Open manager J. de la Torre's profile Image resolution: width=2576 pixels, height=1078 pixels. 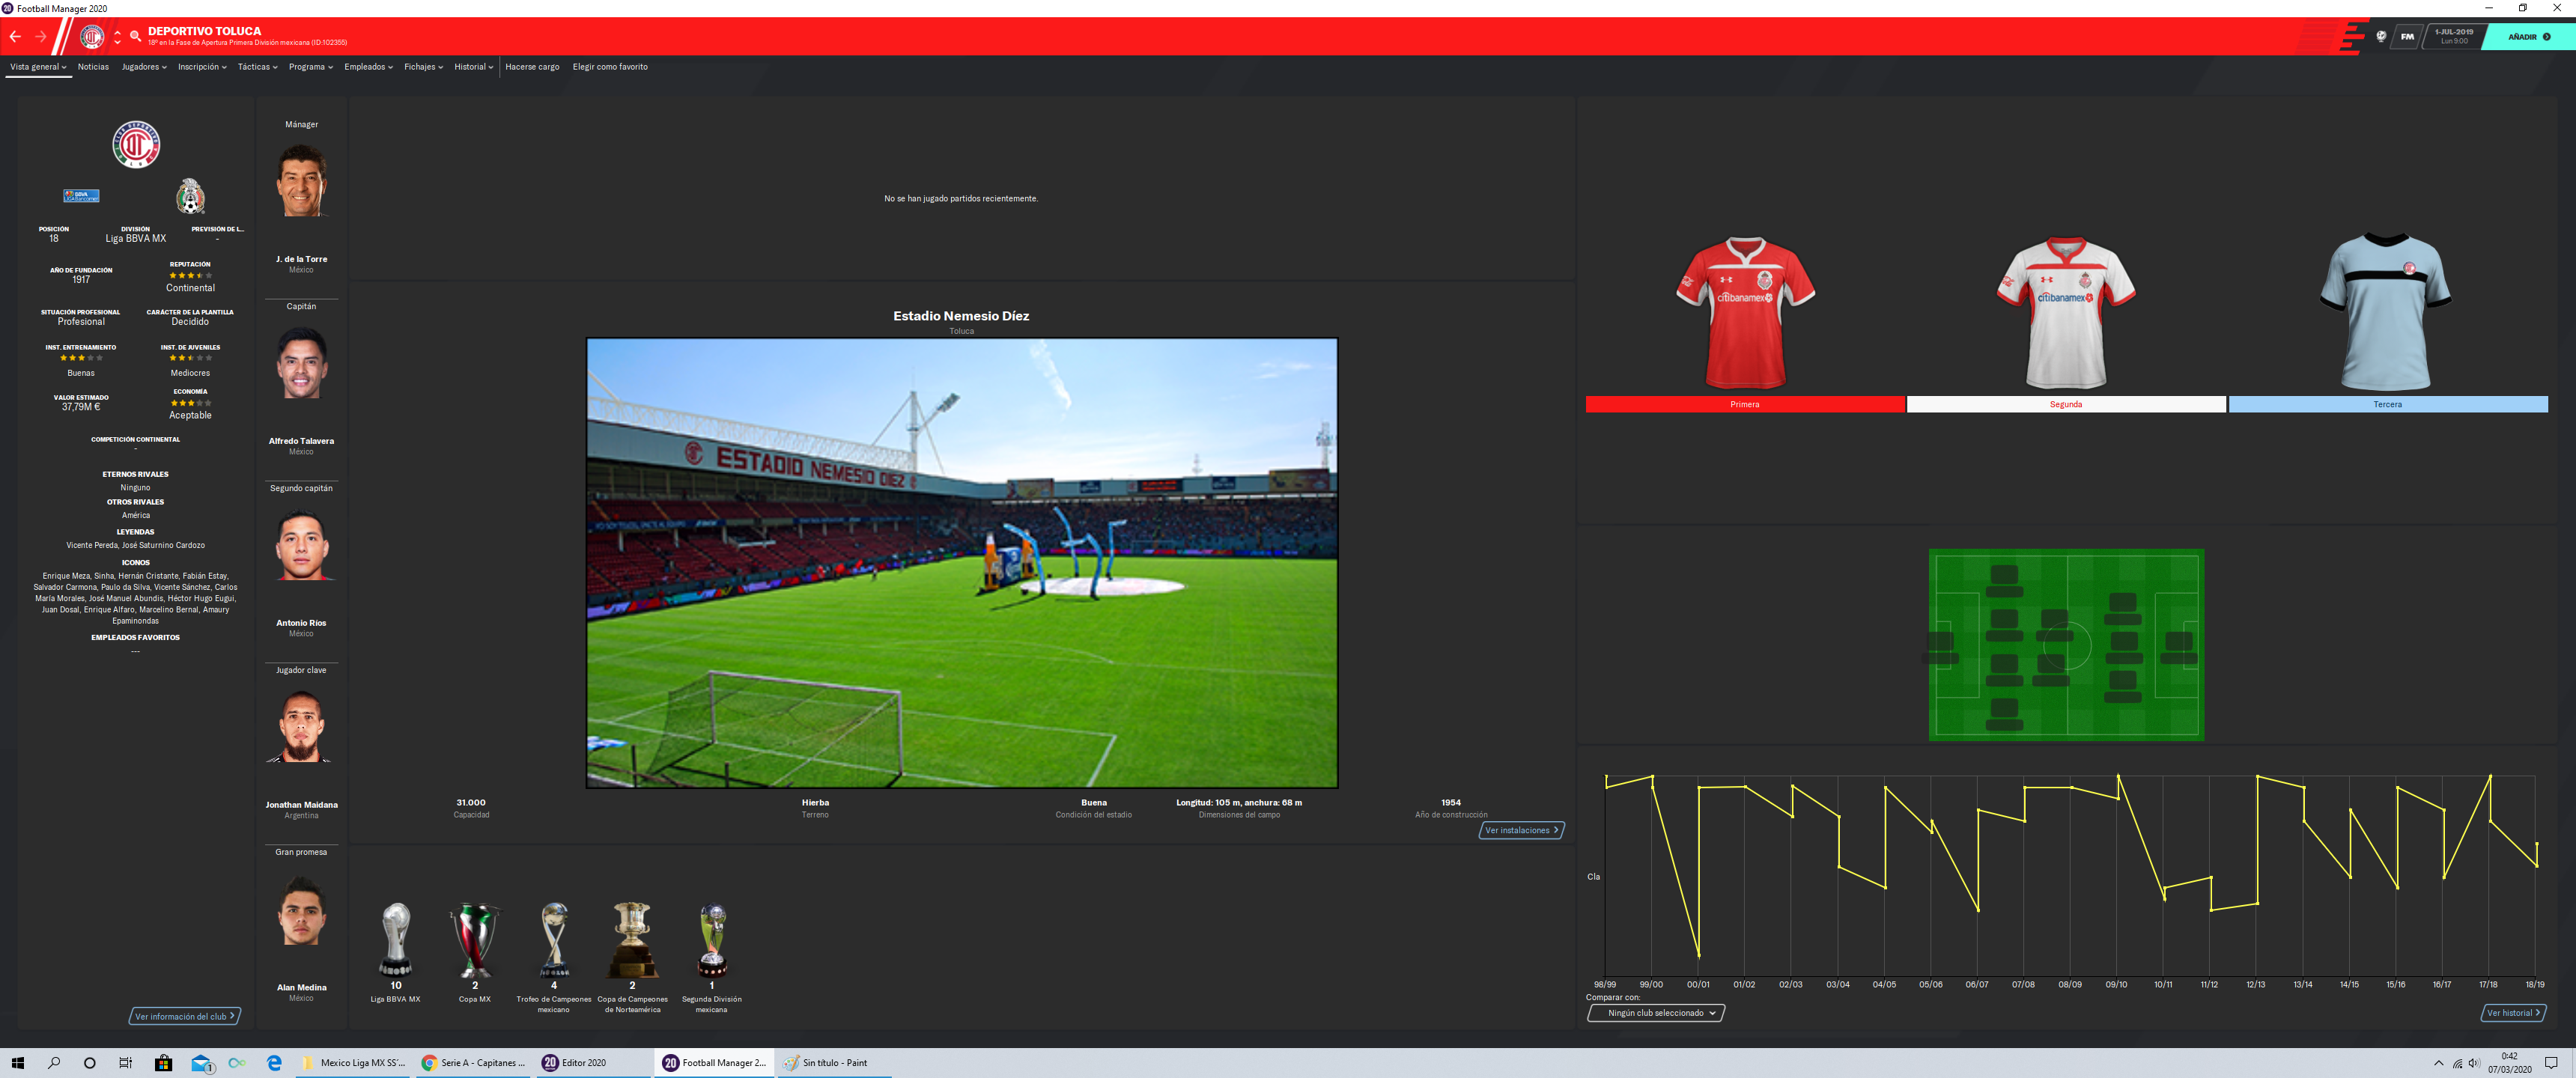(301, 259)
